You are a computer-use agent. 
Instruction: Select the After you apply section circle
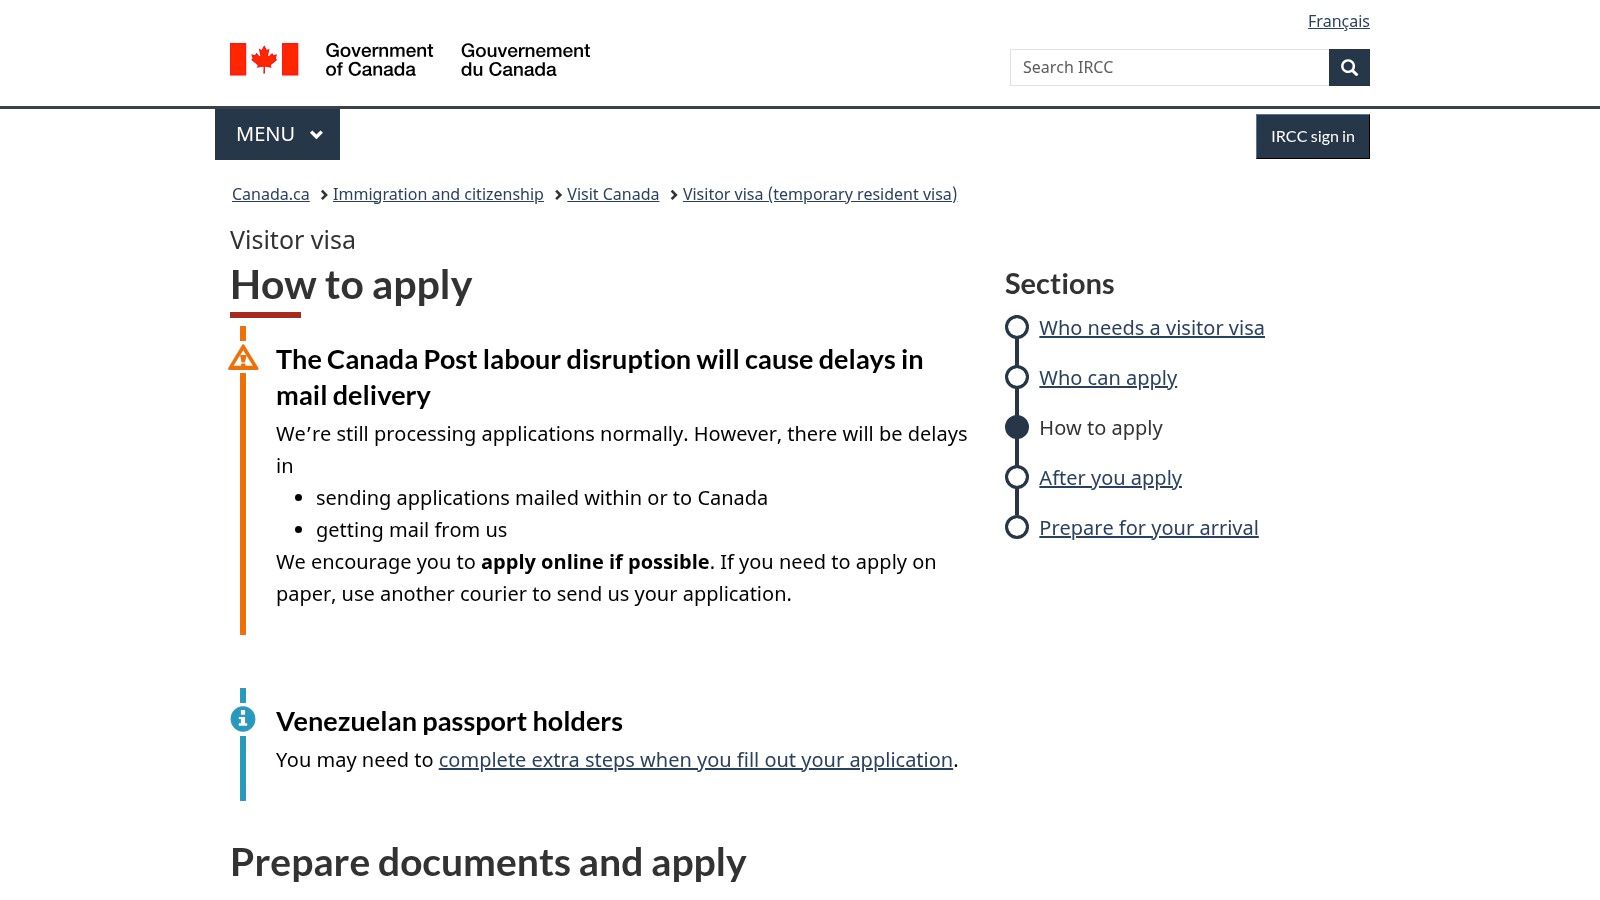pyautogui.click(x=1017, y=477)
